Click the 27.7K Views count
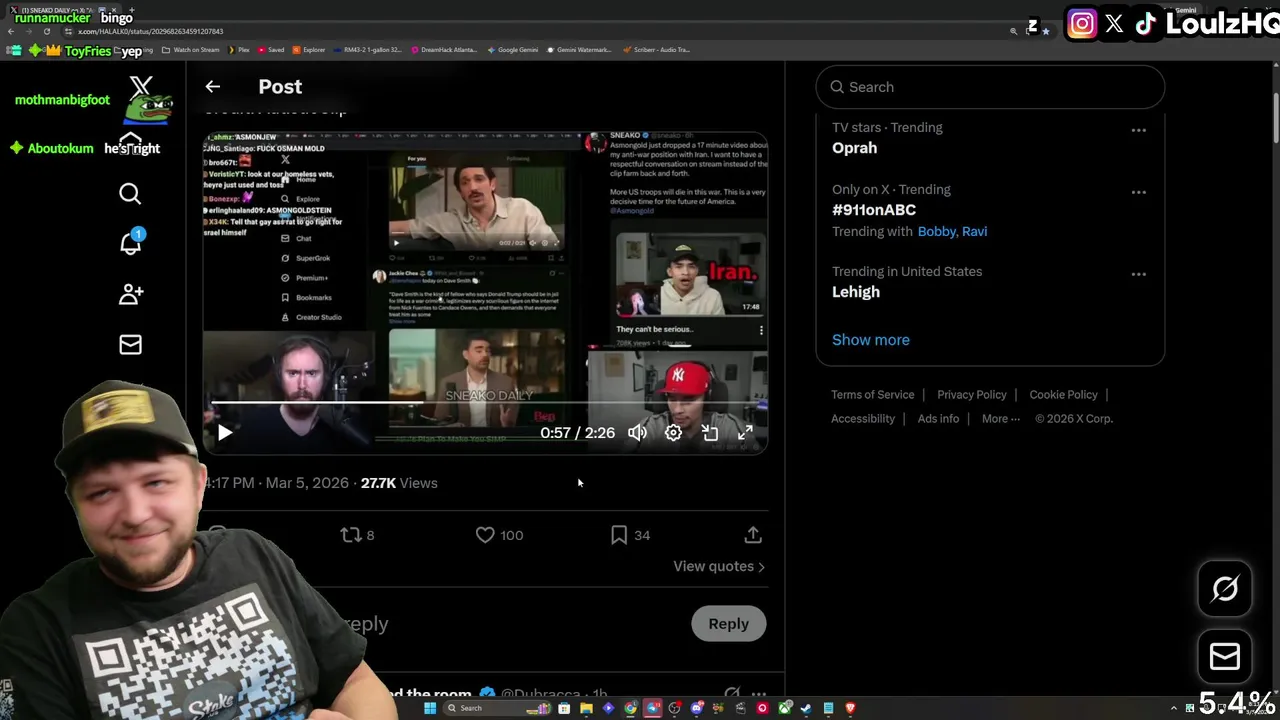Image resolution: width=1280 pixels, height=720 pixels. pos(399,483)
